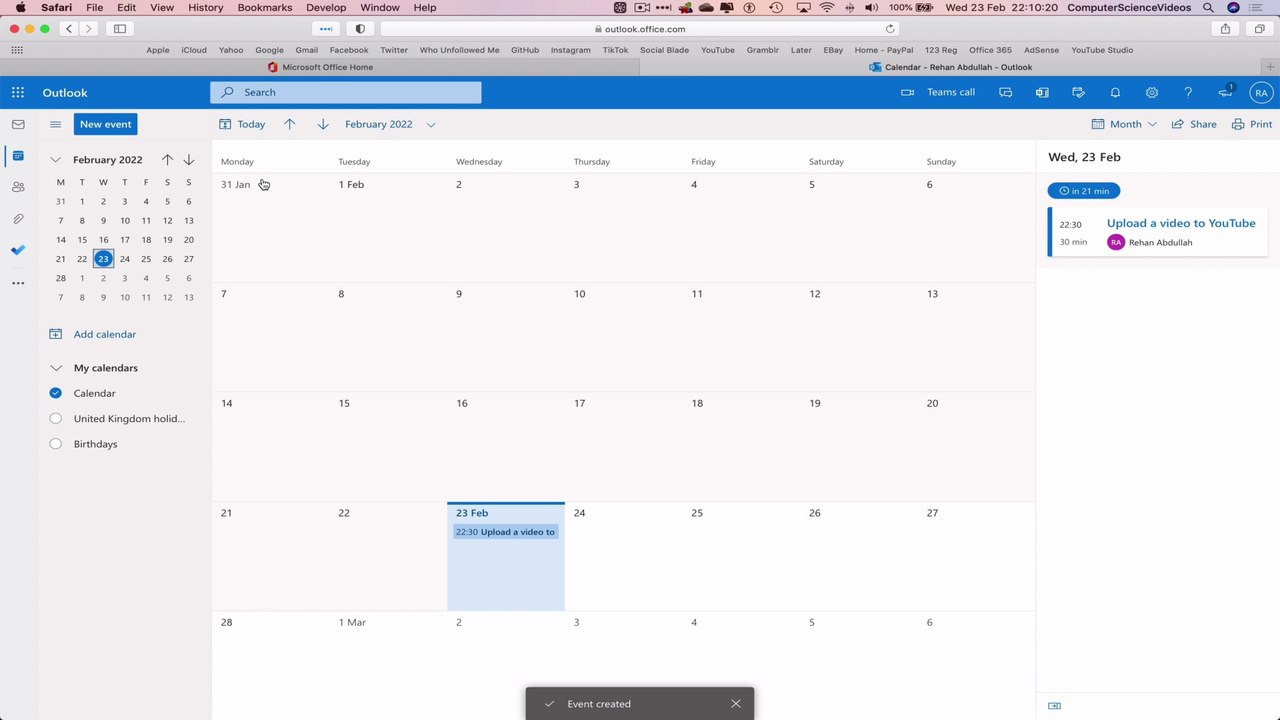Uncheck the Calendar calendar

pyautogui.click(x=55, y=393)
